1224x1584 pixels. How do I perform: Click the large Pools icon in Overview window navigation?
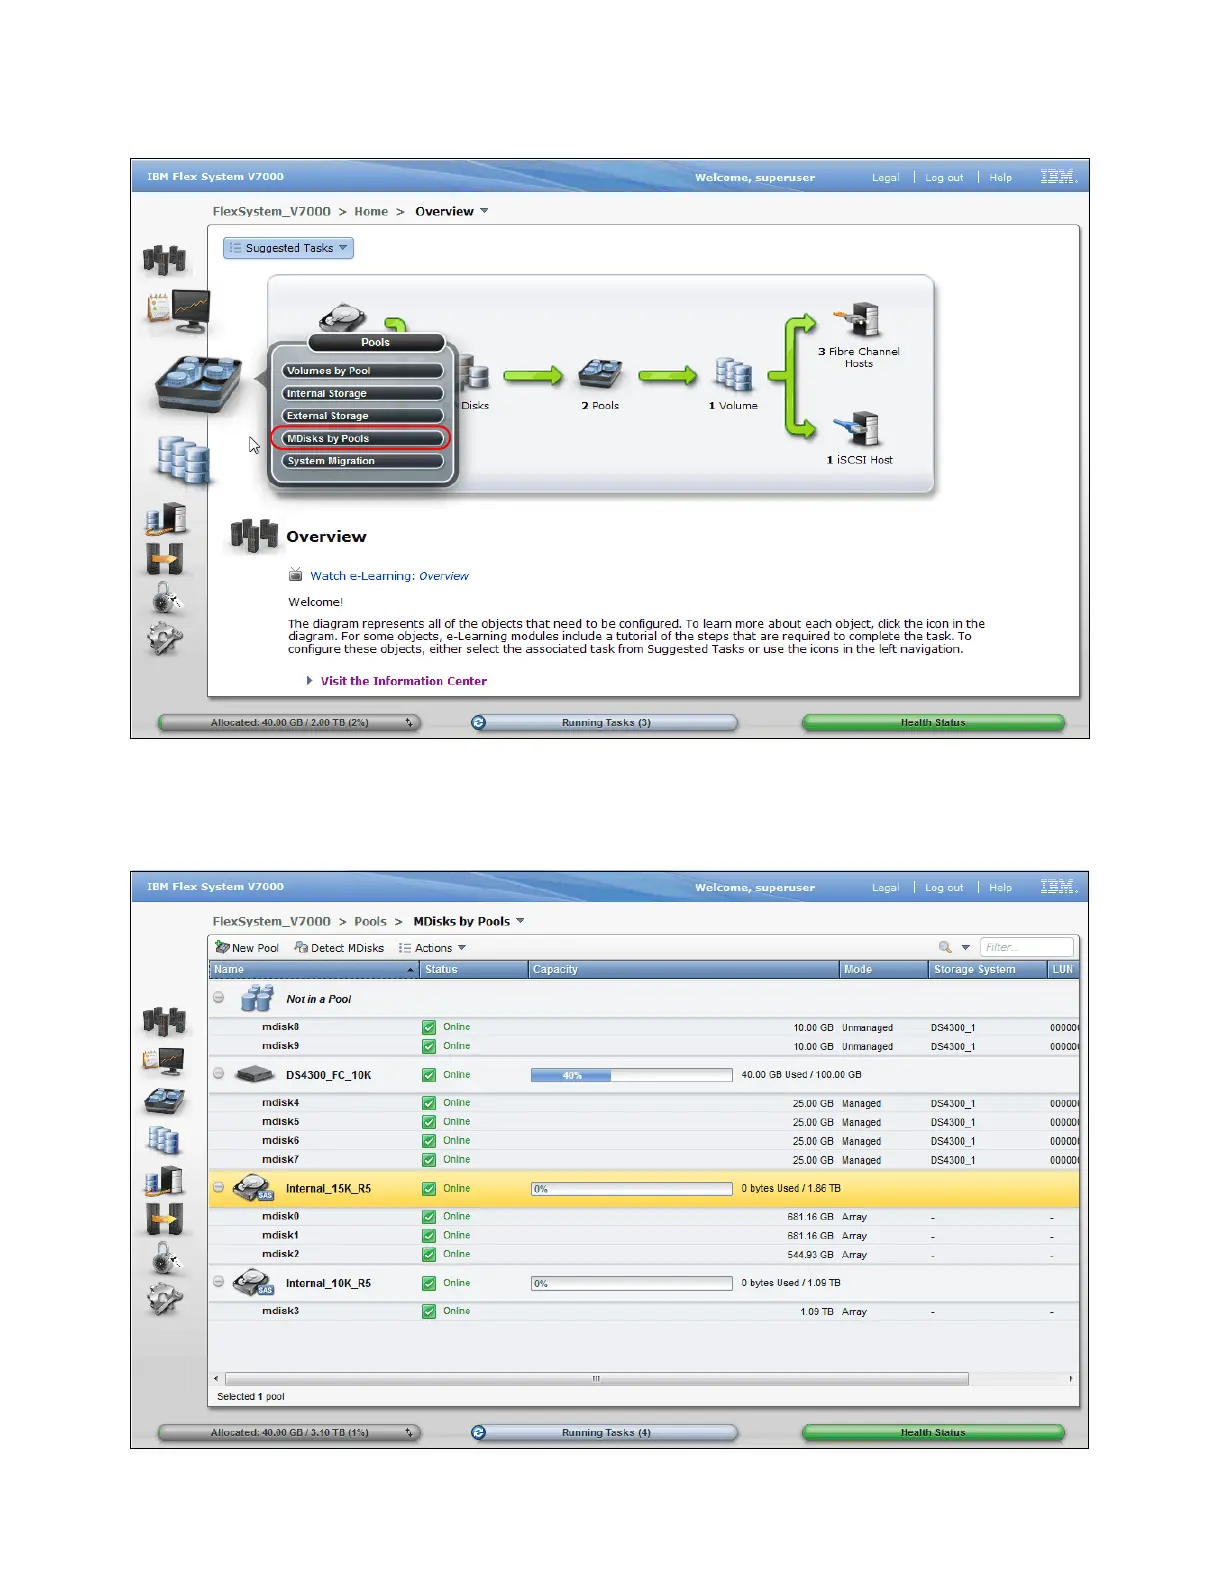(198, 384)
